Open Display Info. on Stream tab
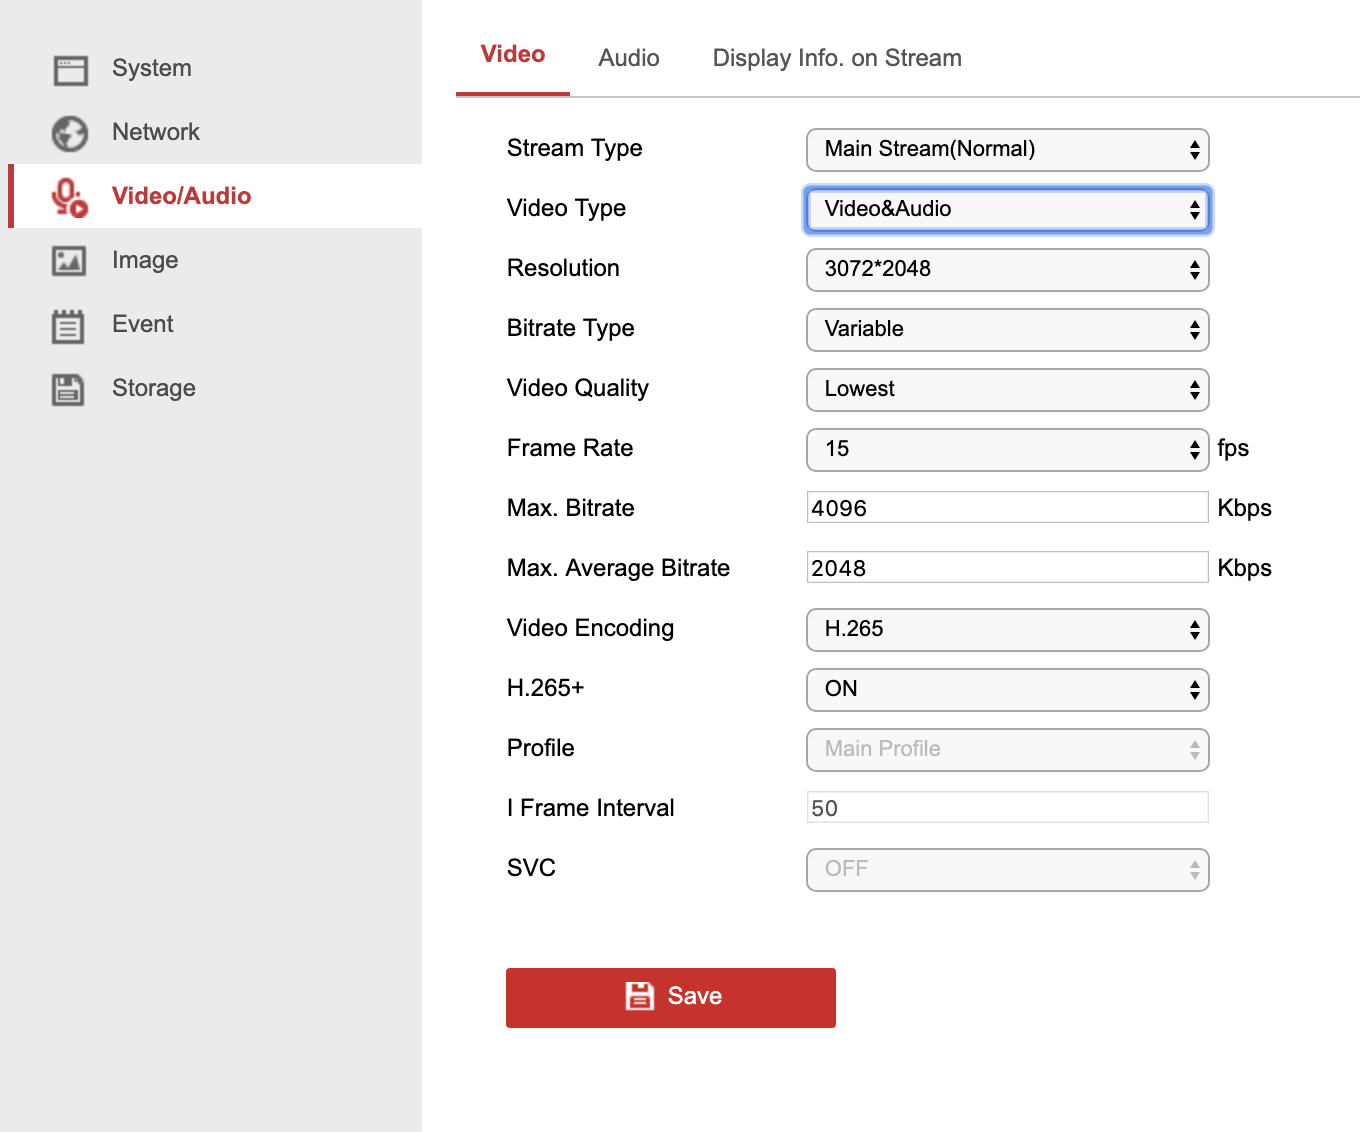The image size is (1360, 1132). (x=836, y=58)
